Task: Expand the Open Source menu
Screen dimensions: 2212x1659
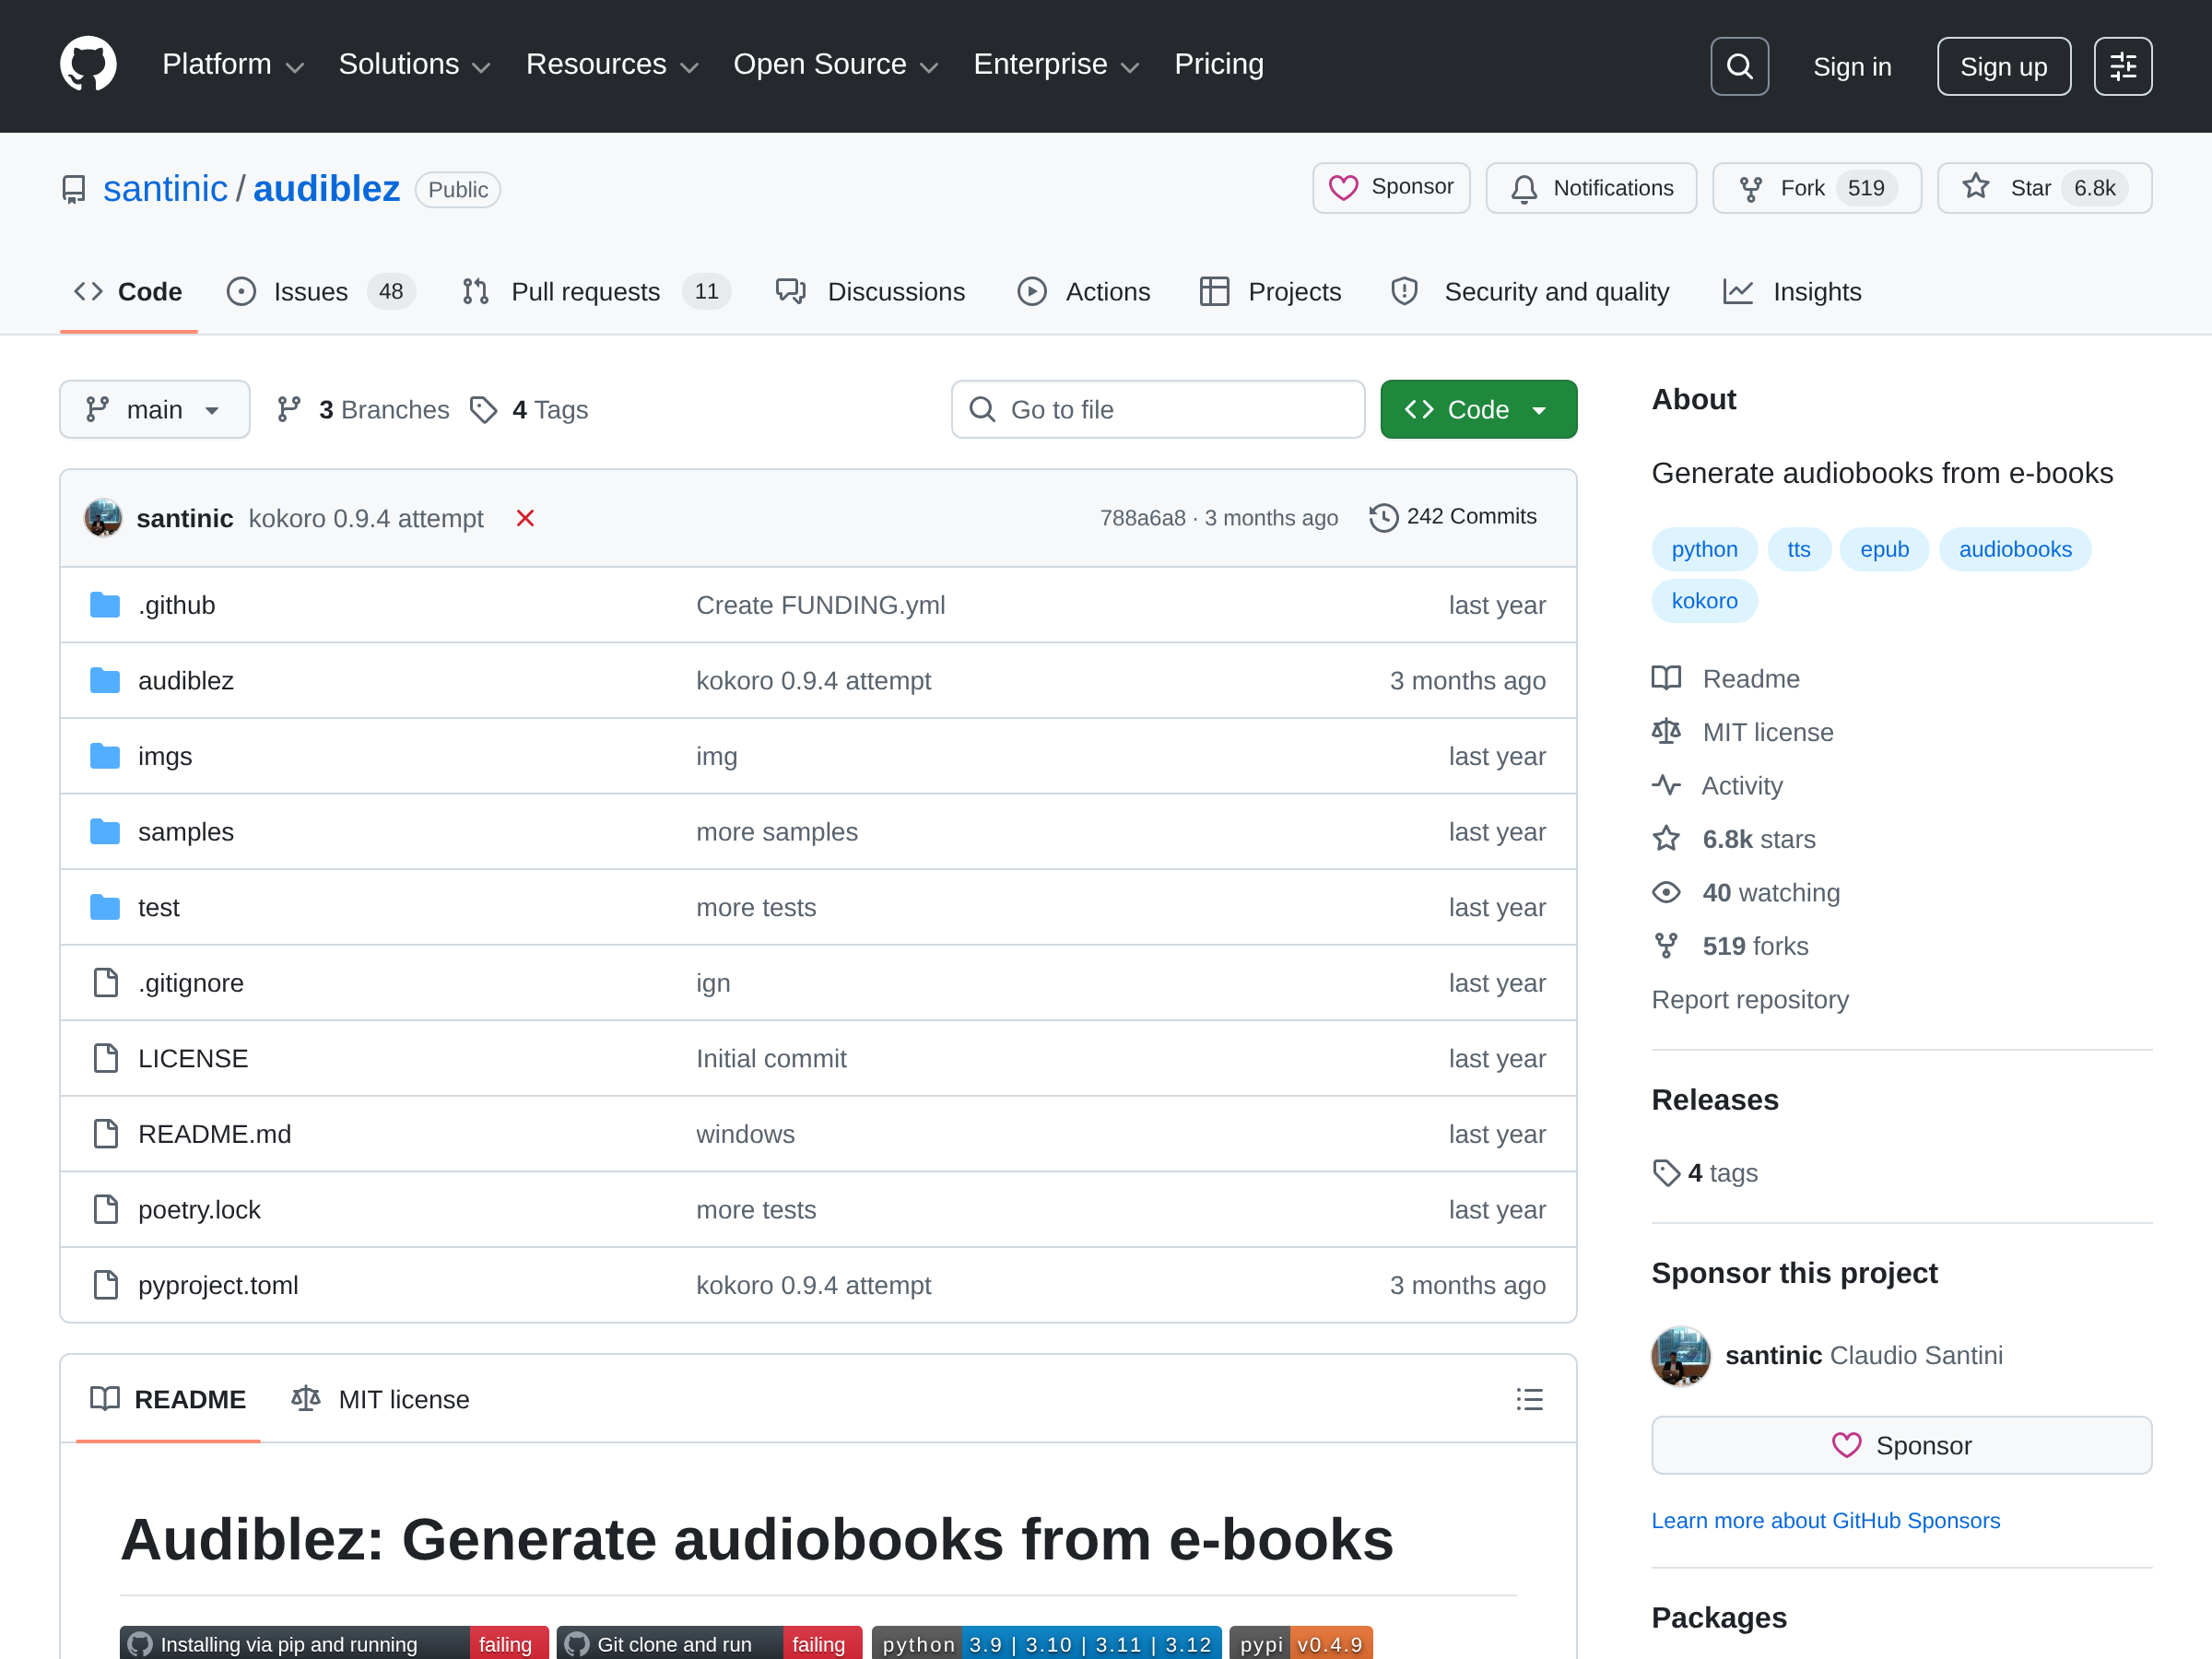Action: pos(835,65)
